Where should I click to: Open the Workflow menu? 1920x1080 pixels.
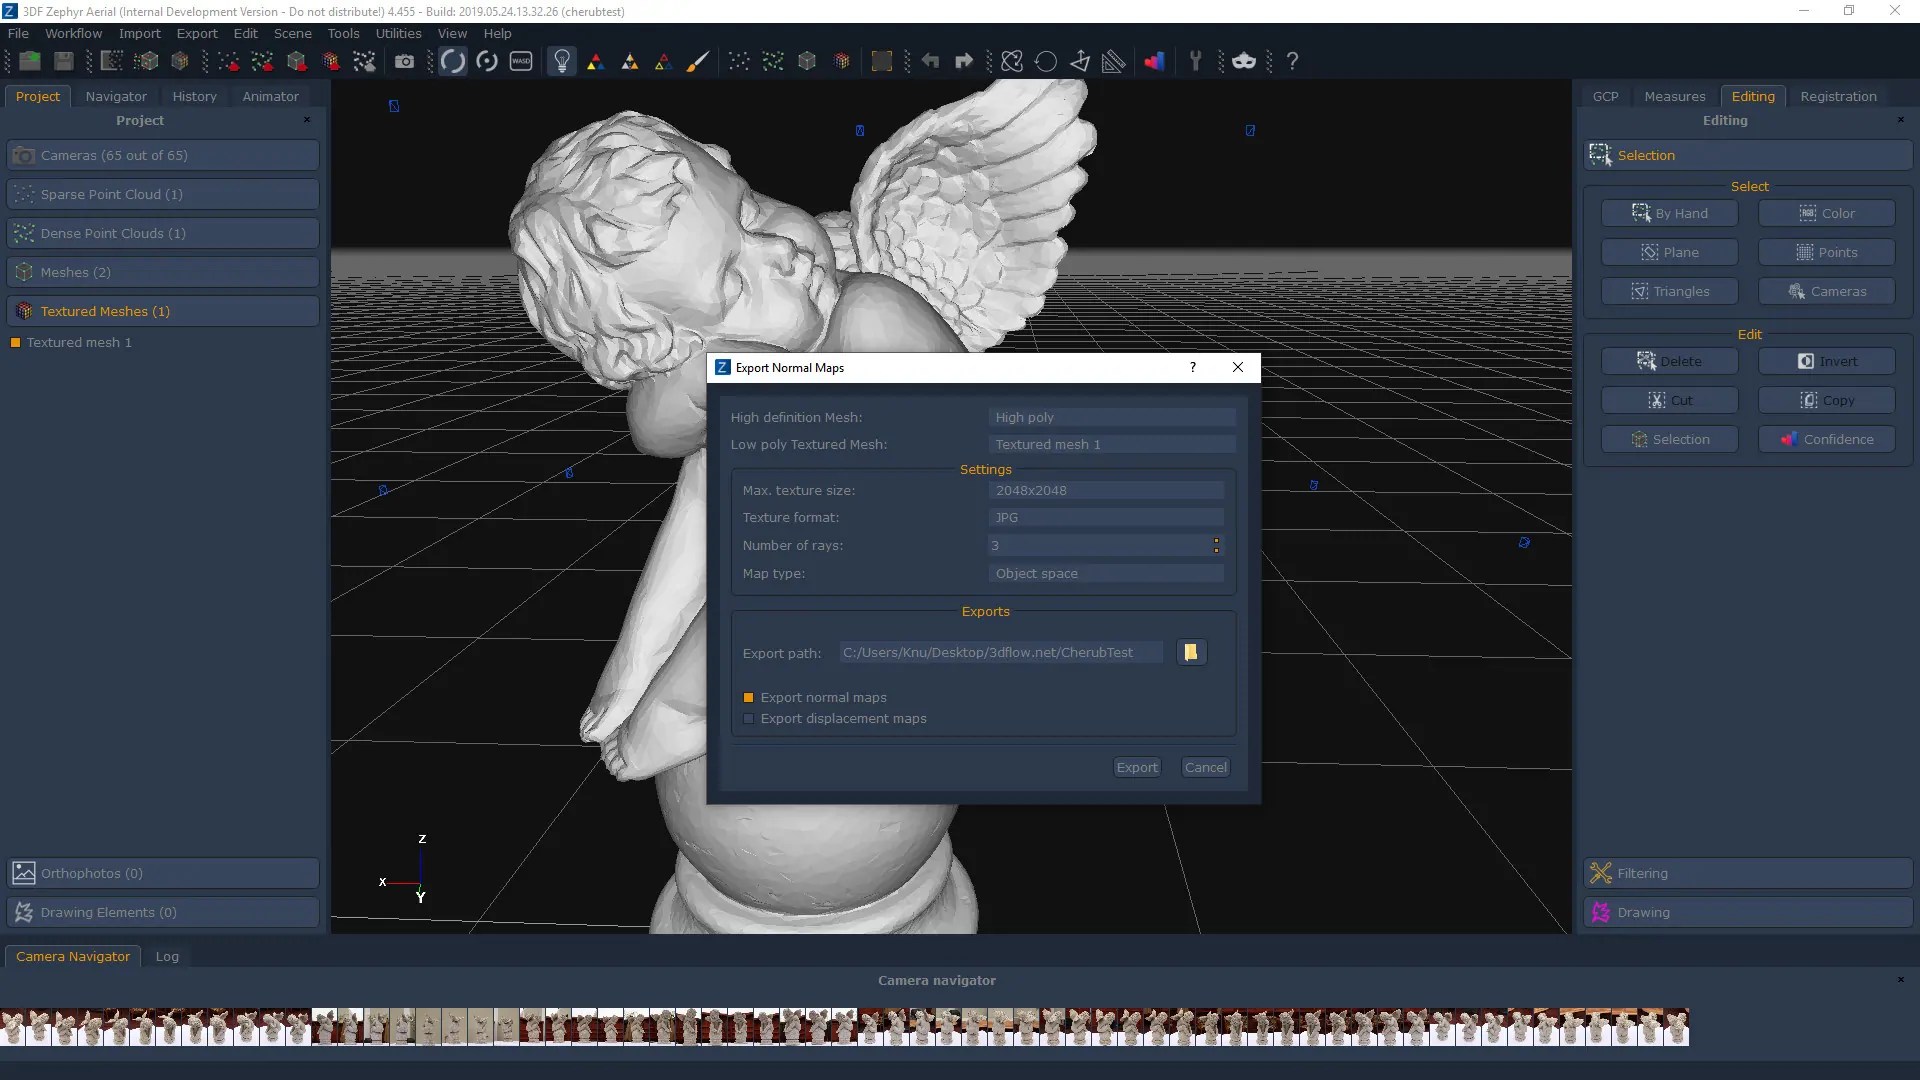tap(73, 33)
